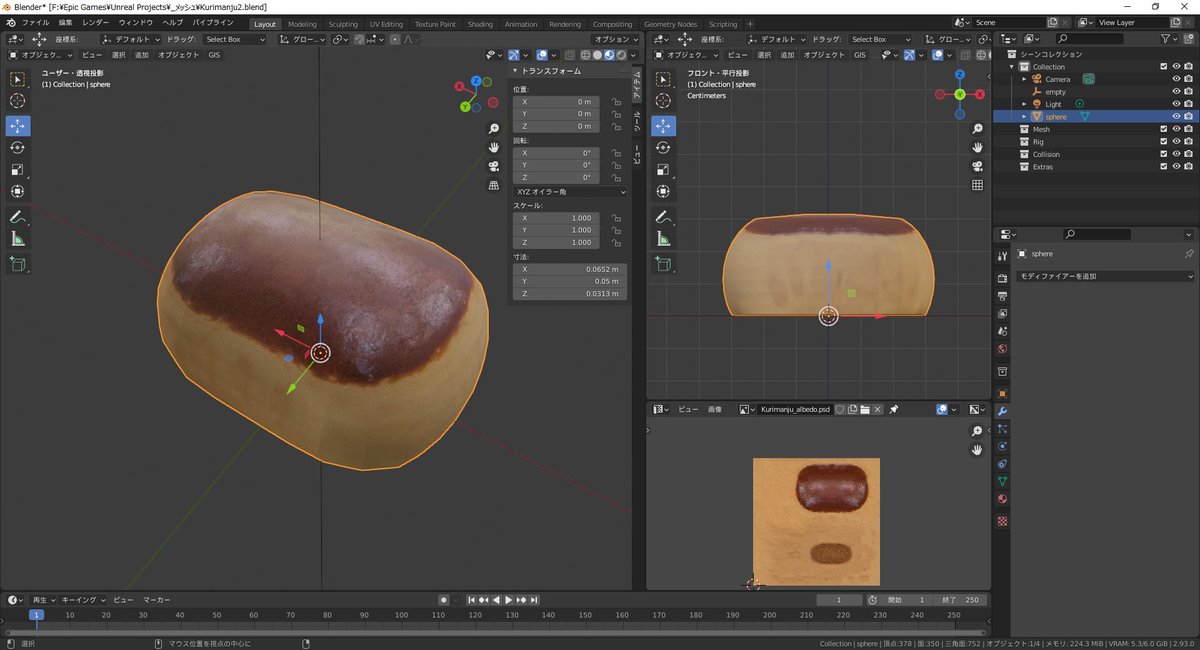The width and height of the screenshot is (1200, 650).
Task: Open the Options dropdown in left viewport
Action: coord(614,39)
